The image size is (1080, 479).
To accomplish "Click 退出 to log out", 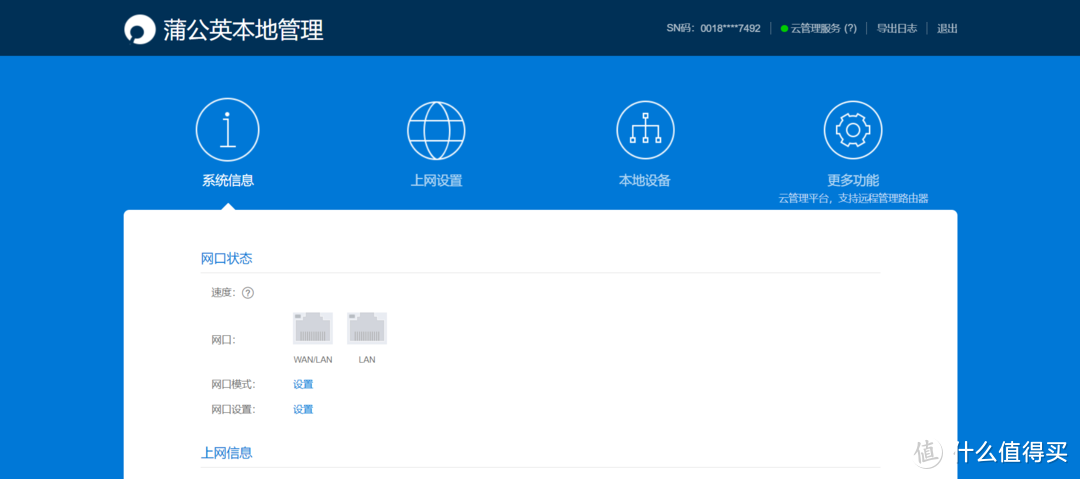I will tap(947, 29).
